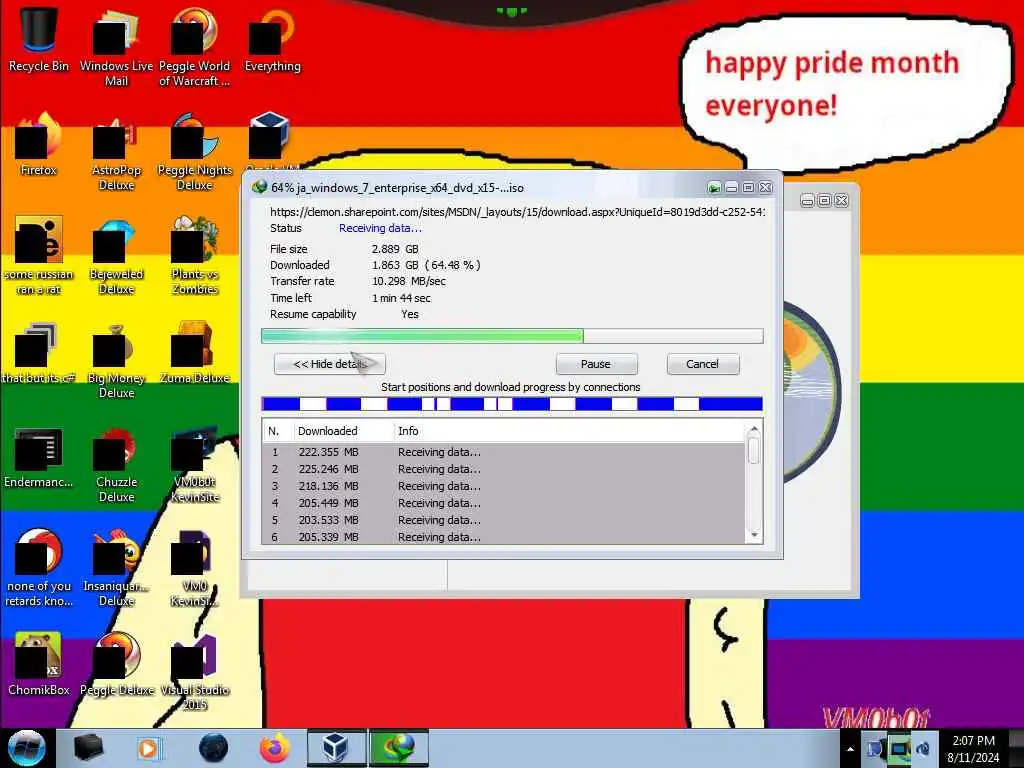Collapse with the '<< Hide details' button
Image resolution: width=1024 pixels, height=768 pixels.
coord(330,364)
